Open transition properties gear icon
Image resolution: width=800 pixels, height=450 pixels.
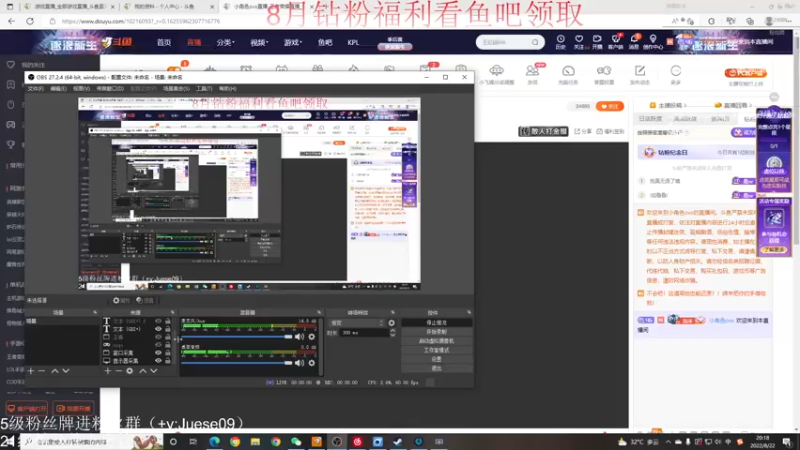click(391, 323)
